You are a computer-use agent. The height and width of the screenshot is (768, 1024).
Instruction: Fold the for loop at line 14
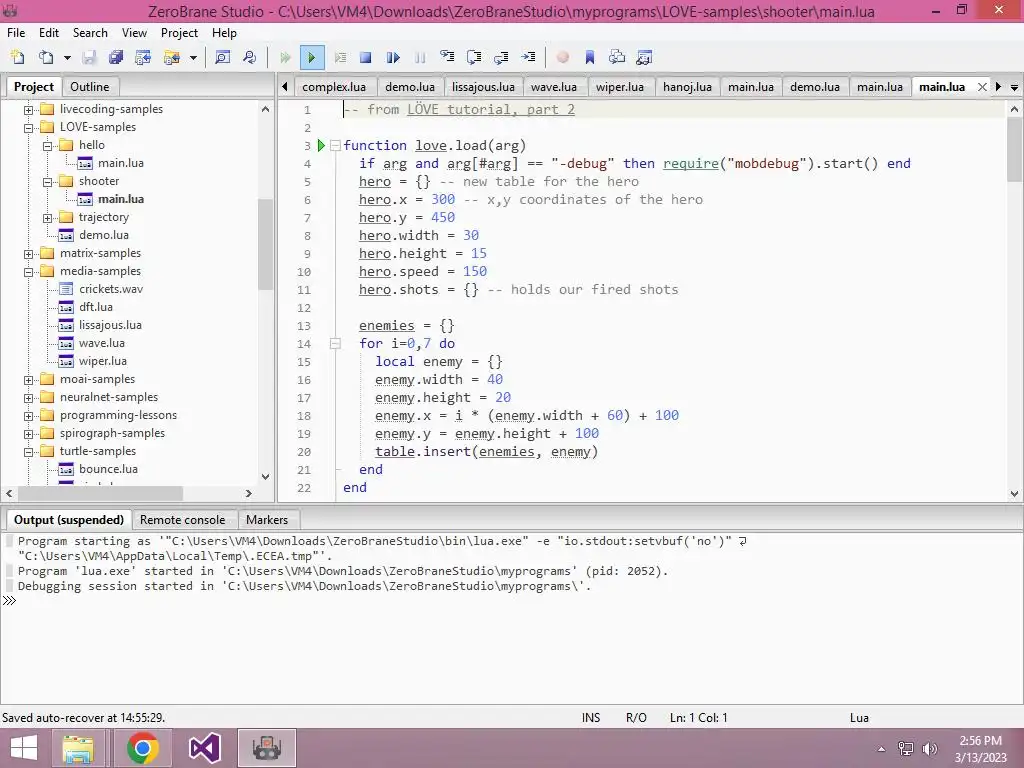coord(335,344)
